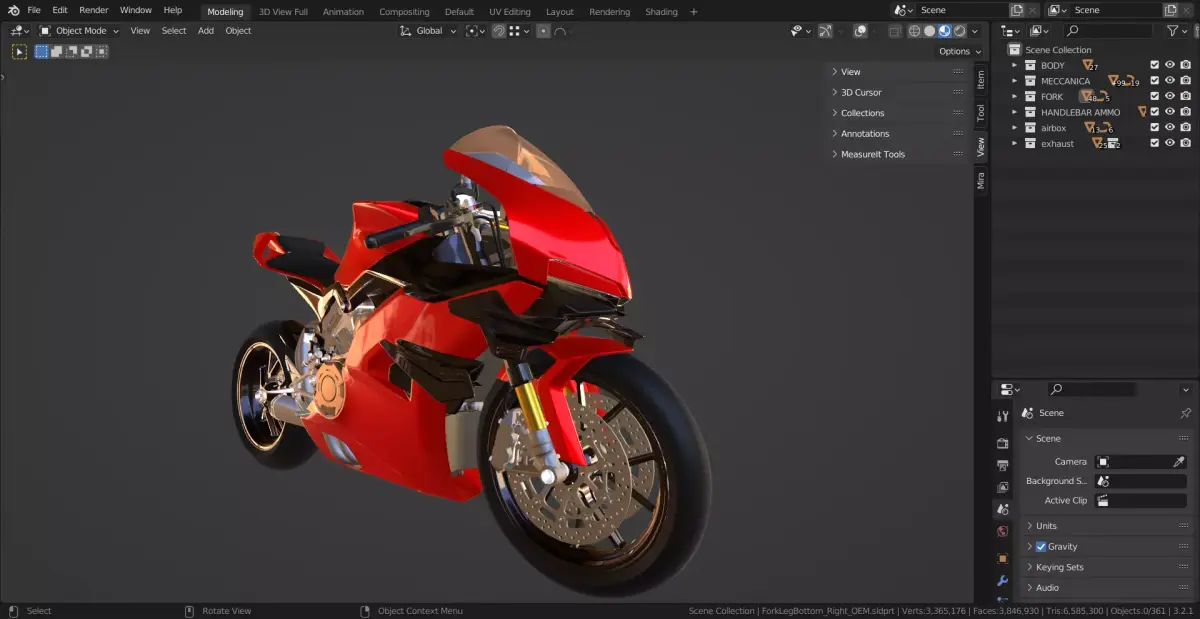The image size is (1200, 619).
Task: Open the editor type selector in viewport header
Action: [20, 31]
